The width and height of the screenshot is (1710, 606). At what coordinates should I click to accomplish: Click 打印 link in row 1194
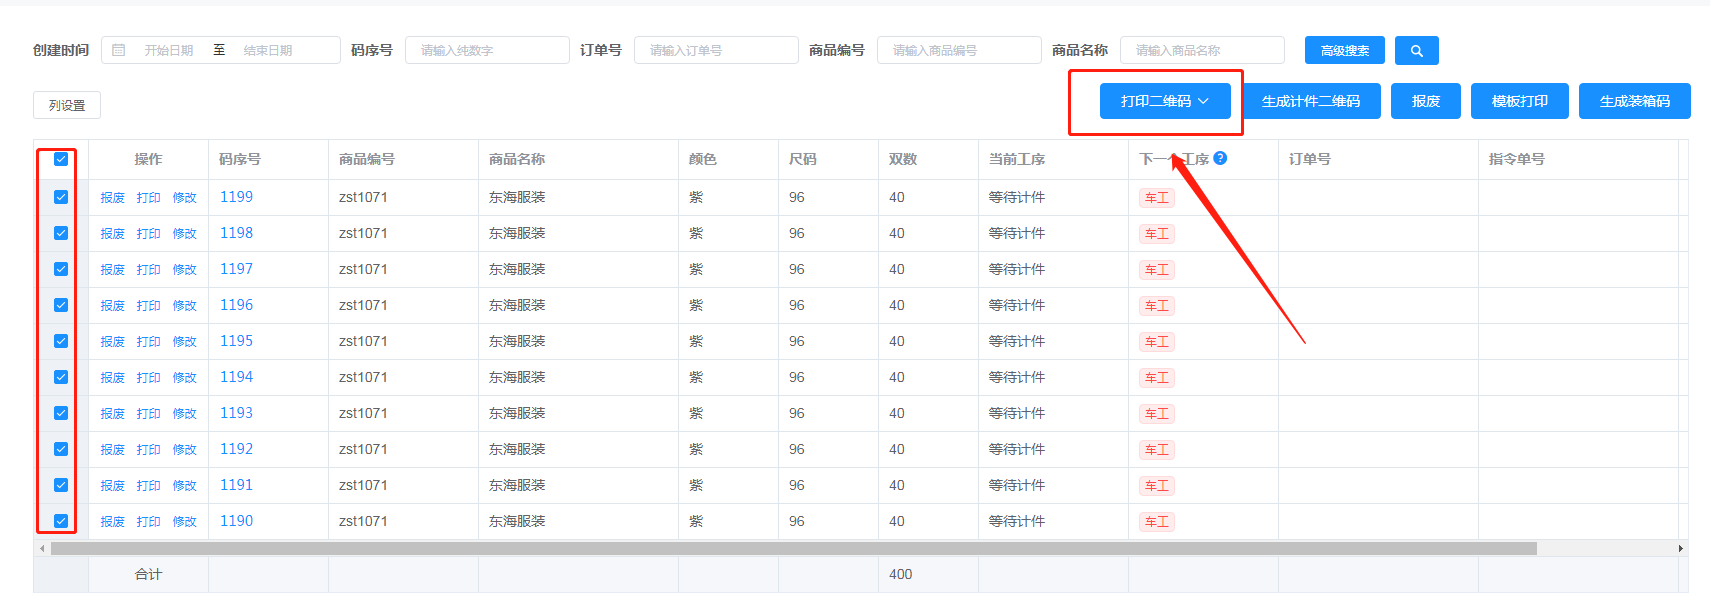tap(148, 378)
